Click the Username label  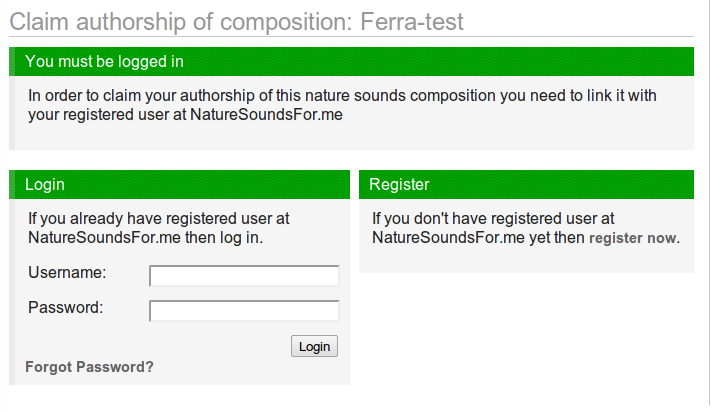click(67, 272)
